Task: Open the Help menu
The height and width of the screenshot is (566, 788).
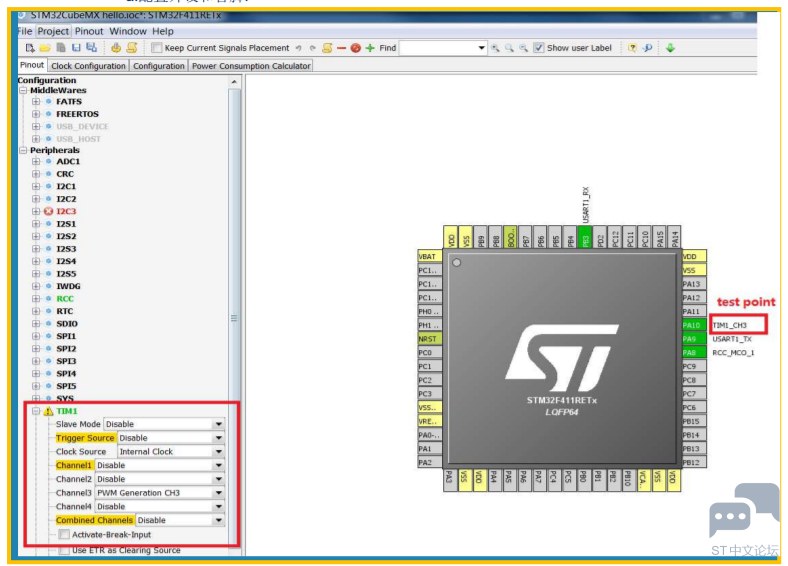Action: tap(163, 31)
